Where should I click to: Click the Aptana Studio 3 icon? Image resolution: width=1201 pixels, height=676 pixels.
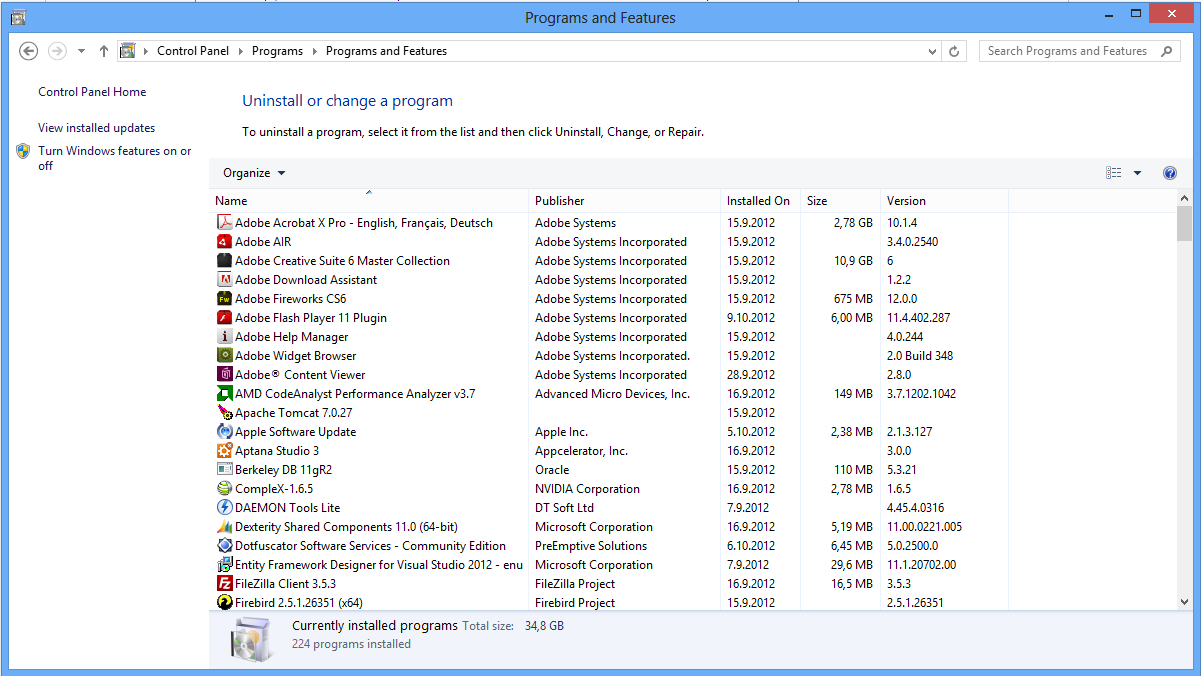coord(225,451)
